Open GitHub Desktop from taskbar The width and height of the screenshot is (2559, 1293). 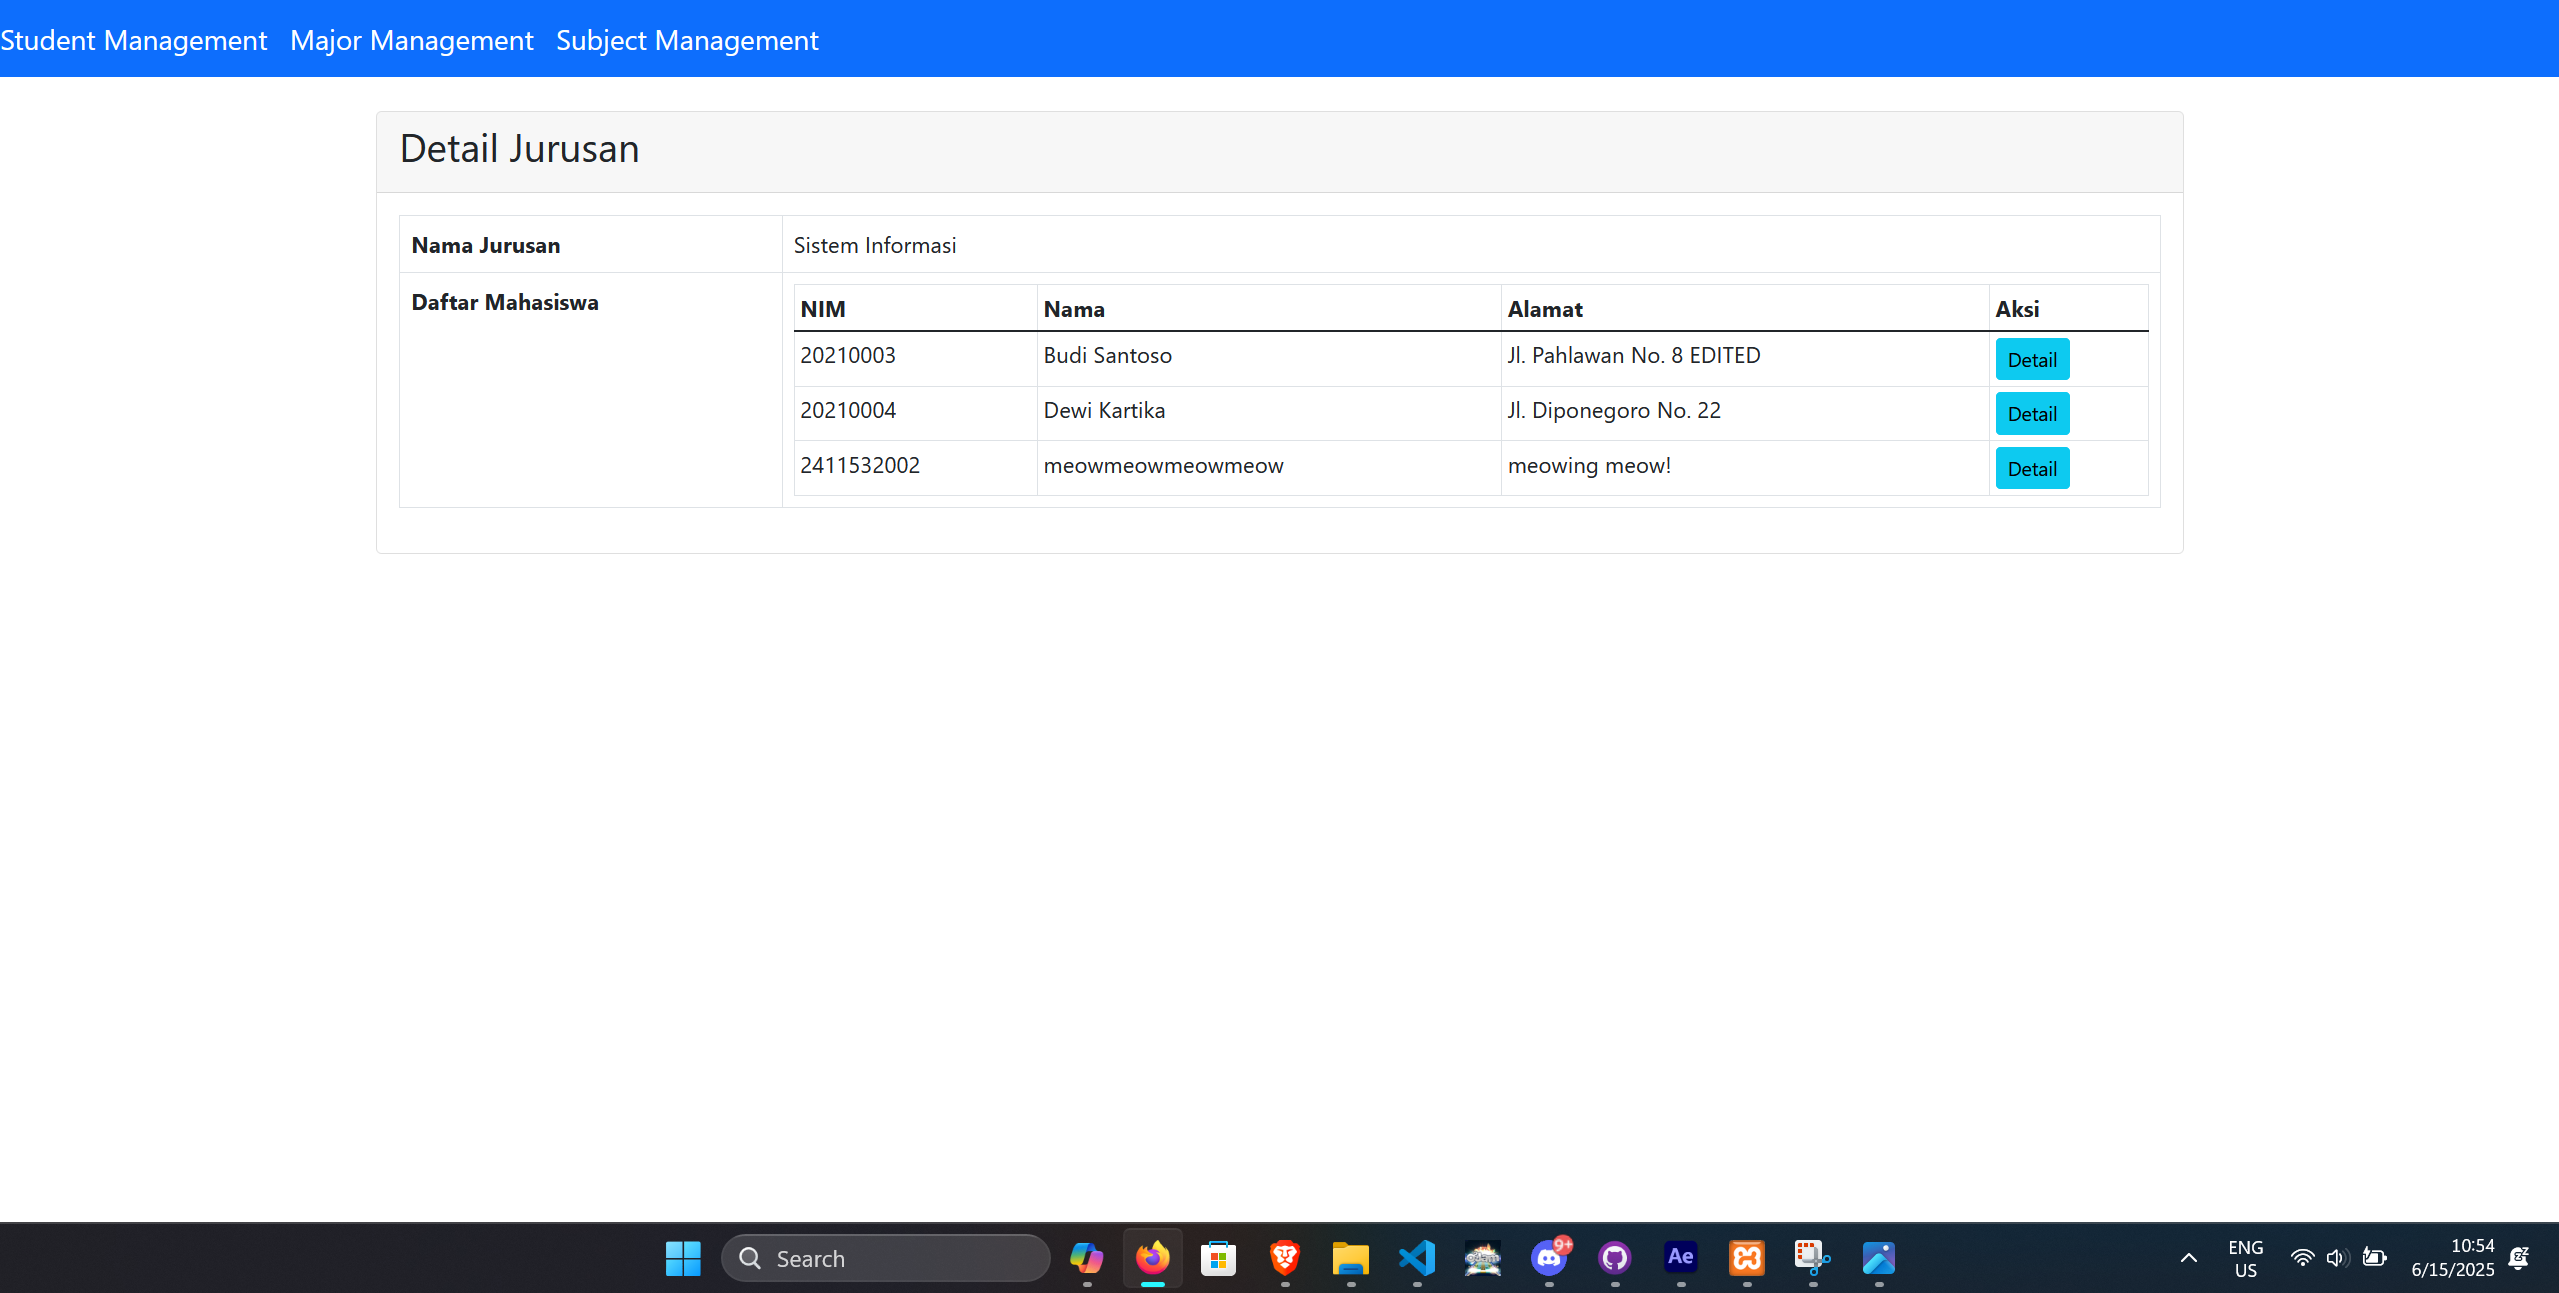click(1614, 1258)
